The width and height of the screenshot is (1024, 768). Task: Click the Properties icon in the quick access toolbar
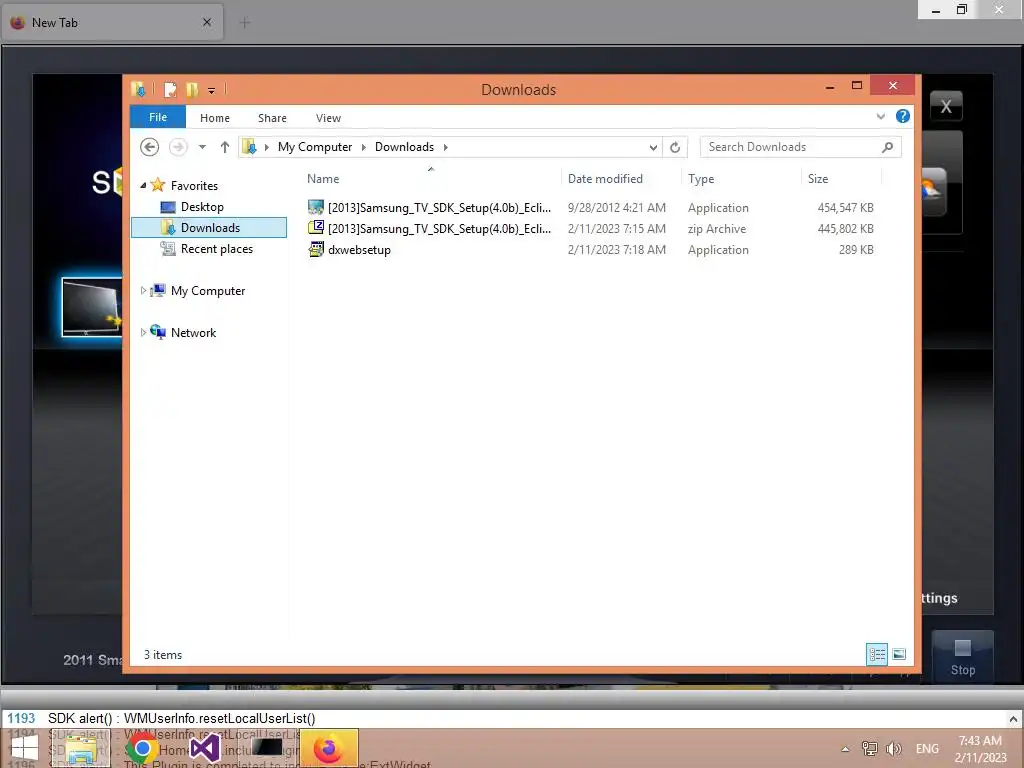click(x=170, y=89)
